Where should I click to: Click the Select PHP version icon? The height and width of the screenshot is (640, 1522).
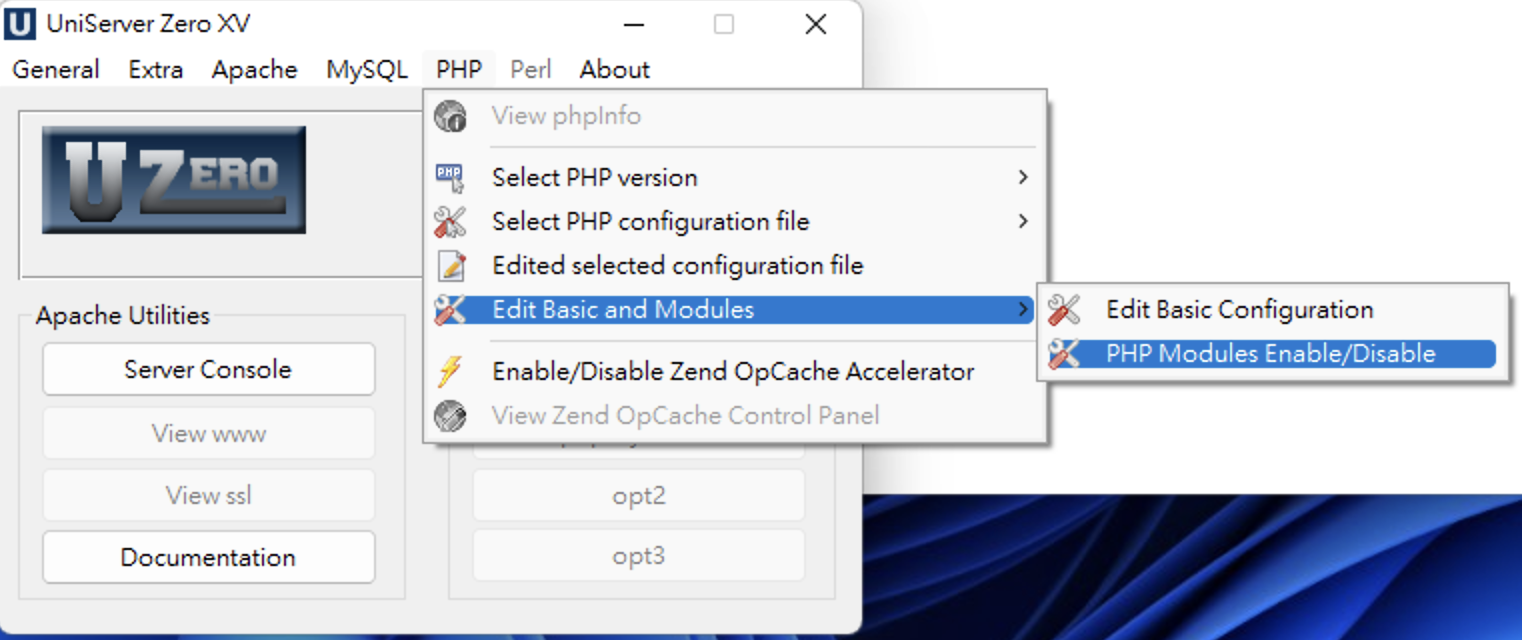451,178
